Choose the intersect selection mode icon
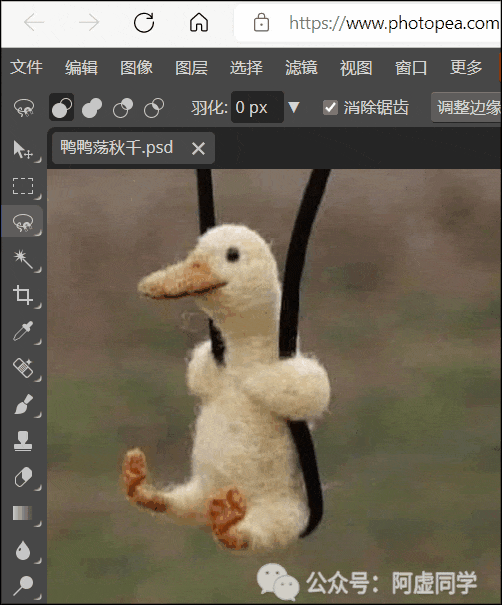 pos(154,108)
